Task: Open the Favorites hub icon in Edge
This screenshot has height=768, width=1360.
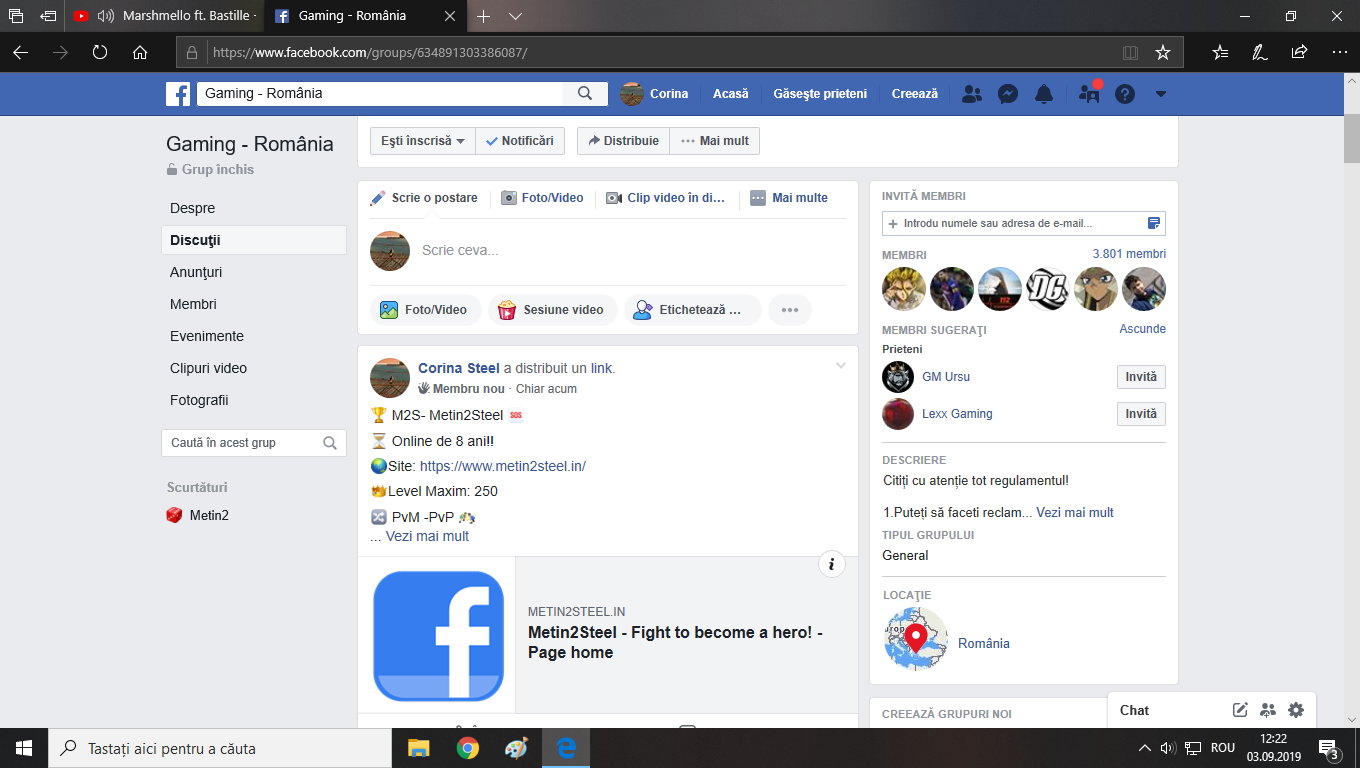Action: (1220, 52)
